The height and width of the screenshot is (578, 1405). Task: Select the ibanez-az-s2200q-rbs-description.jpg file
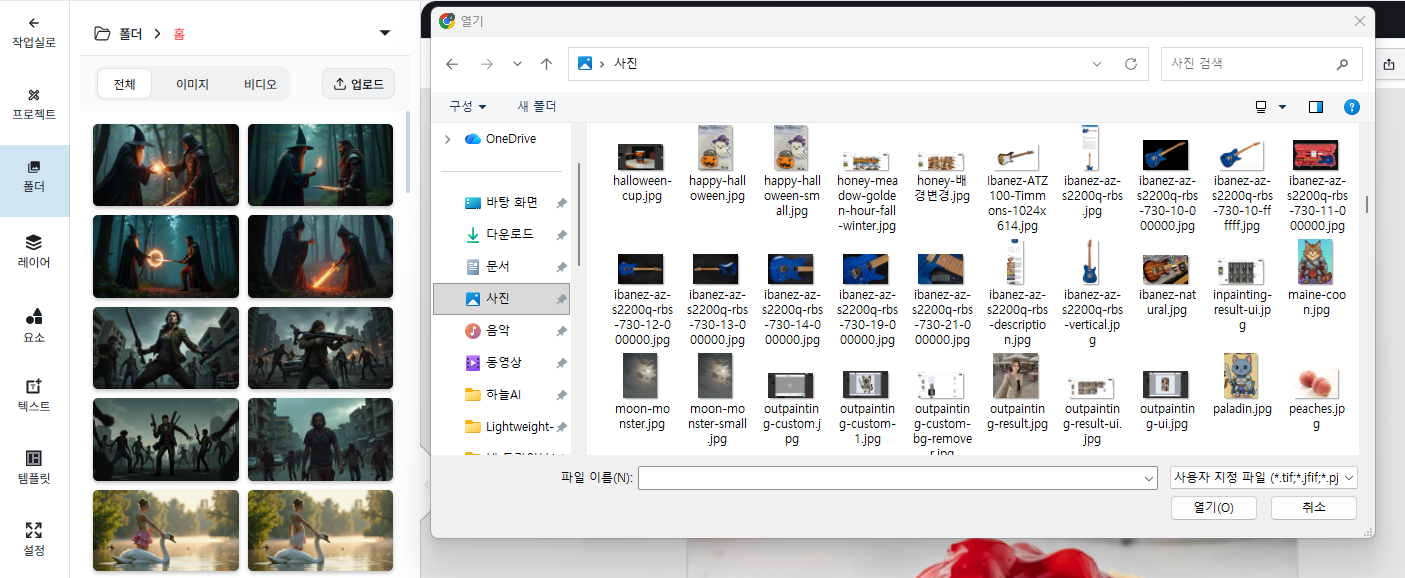(1016, 293)
